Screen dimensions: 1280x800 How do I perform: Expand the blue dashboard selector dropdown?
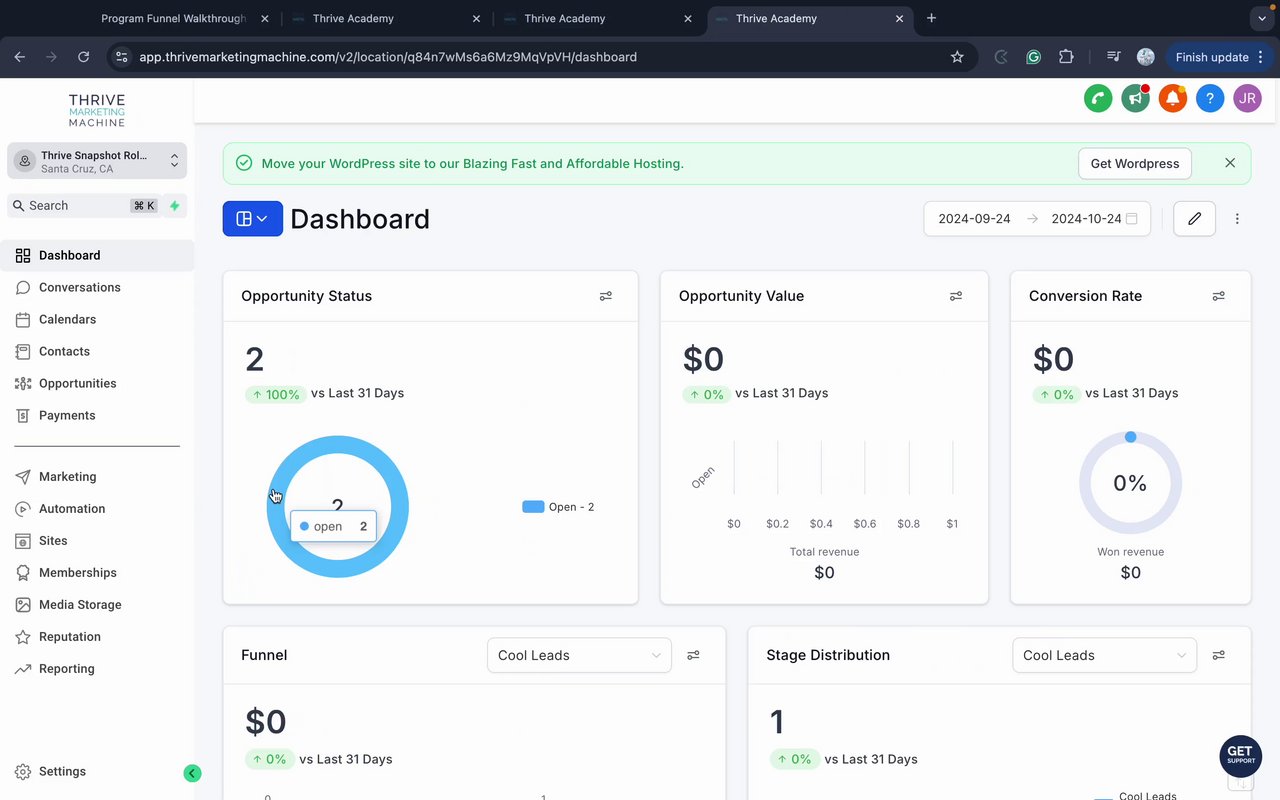(252, 219)
